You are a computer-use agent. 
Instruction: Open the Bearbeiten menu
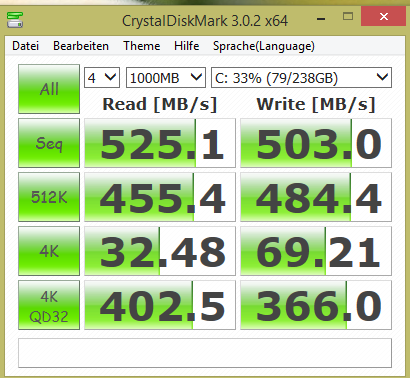click(81, 46)
